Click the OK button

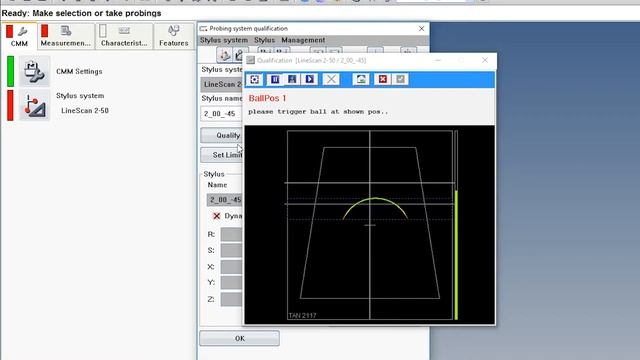(x=240, y=338)
